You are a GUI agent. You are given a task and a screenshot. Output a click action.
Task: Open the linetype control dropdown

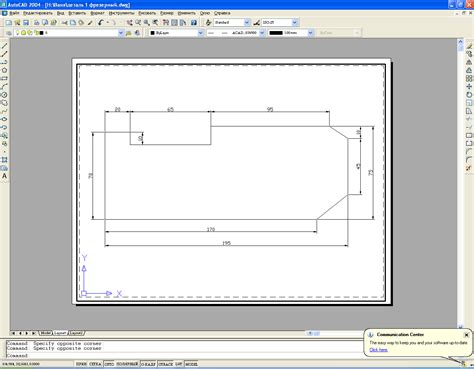point(262,33)
